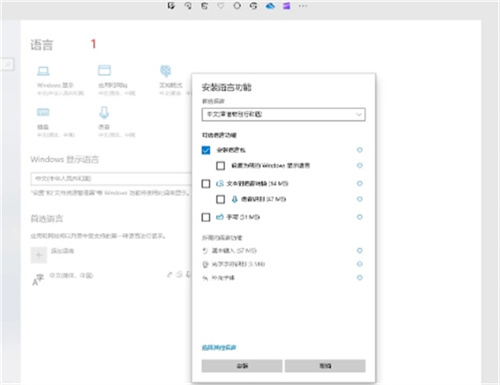500x385 pixels.
Task: Click info circle beside optical character recognition row
Action: coord(360,264)
